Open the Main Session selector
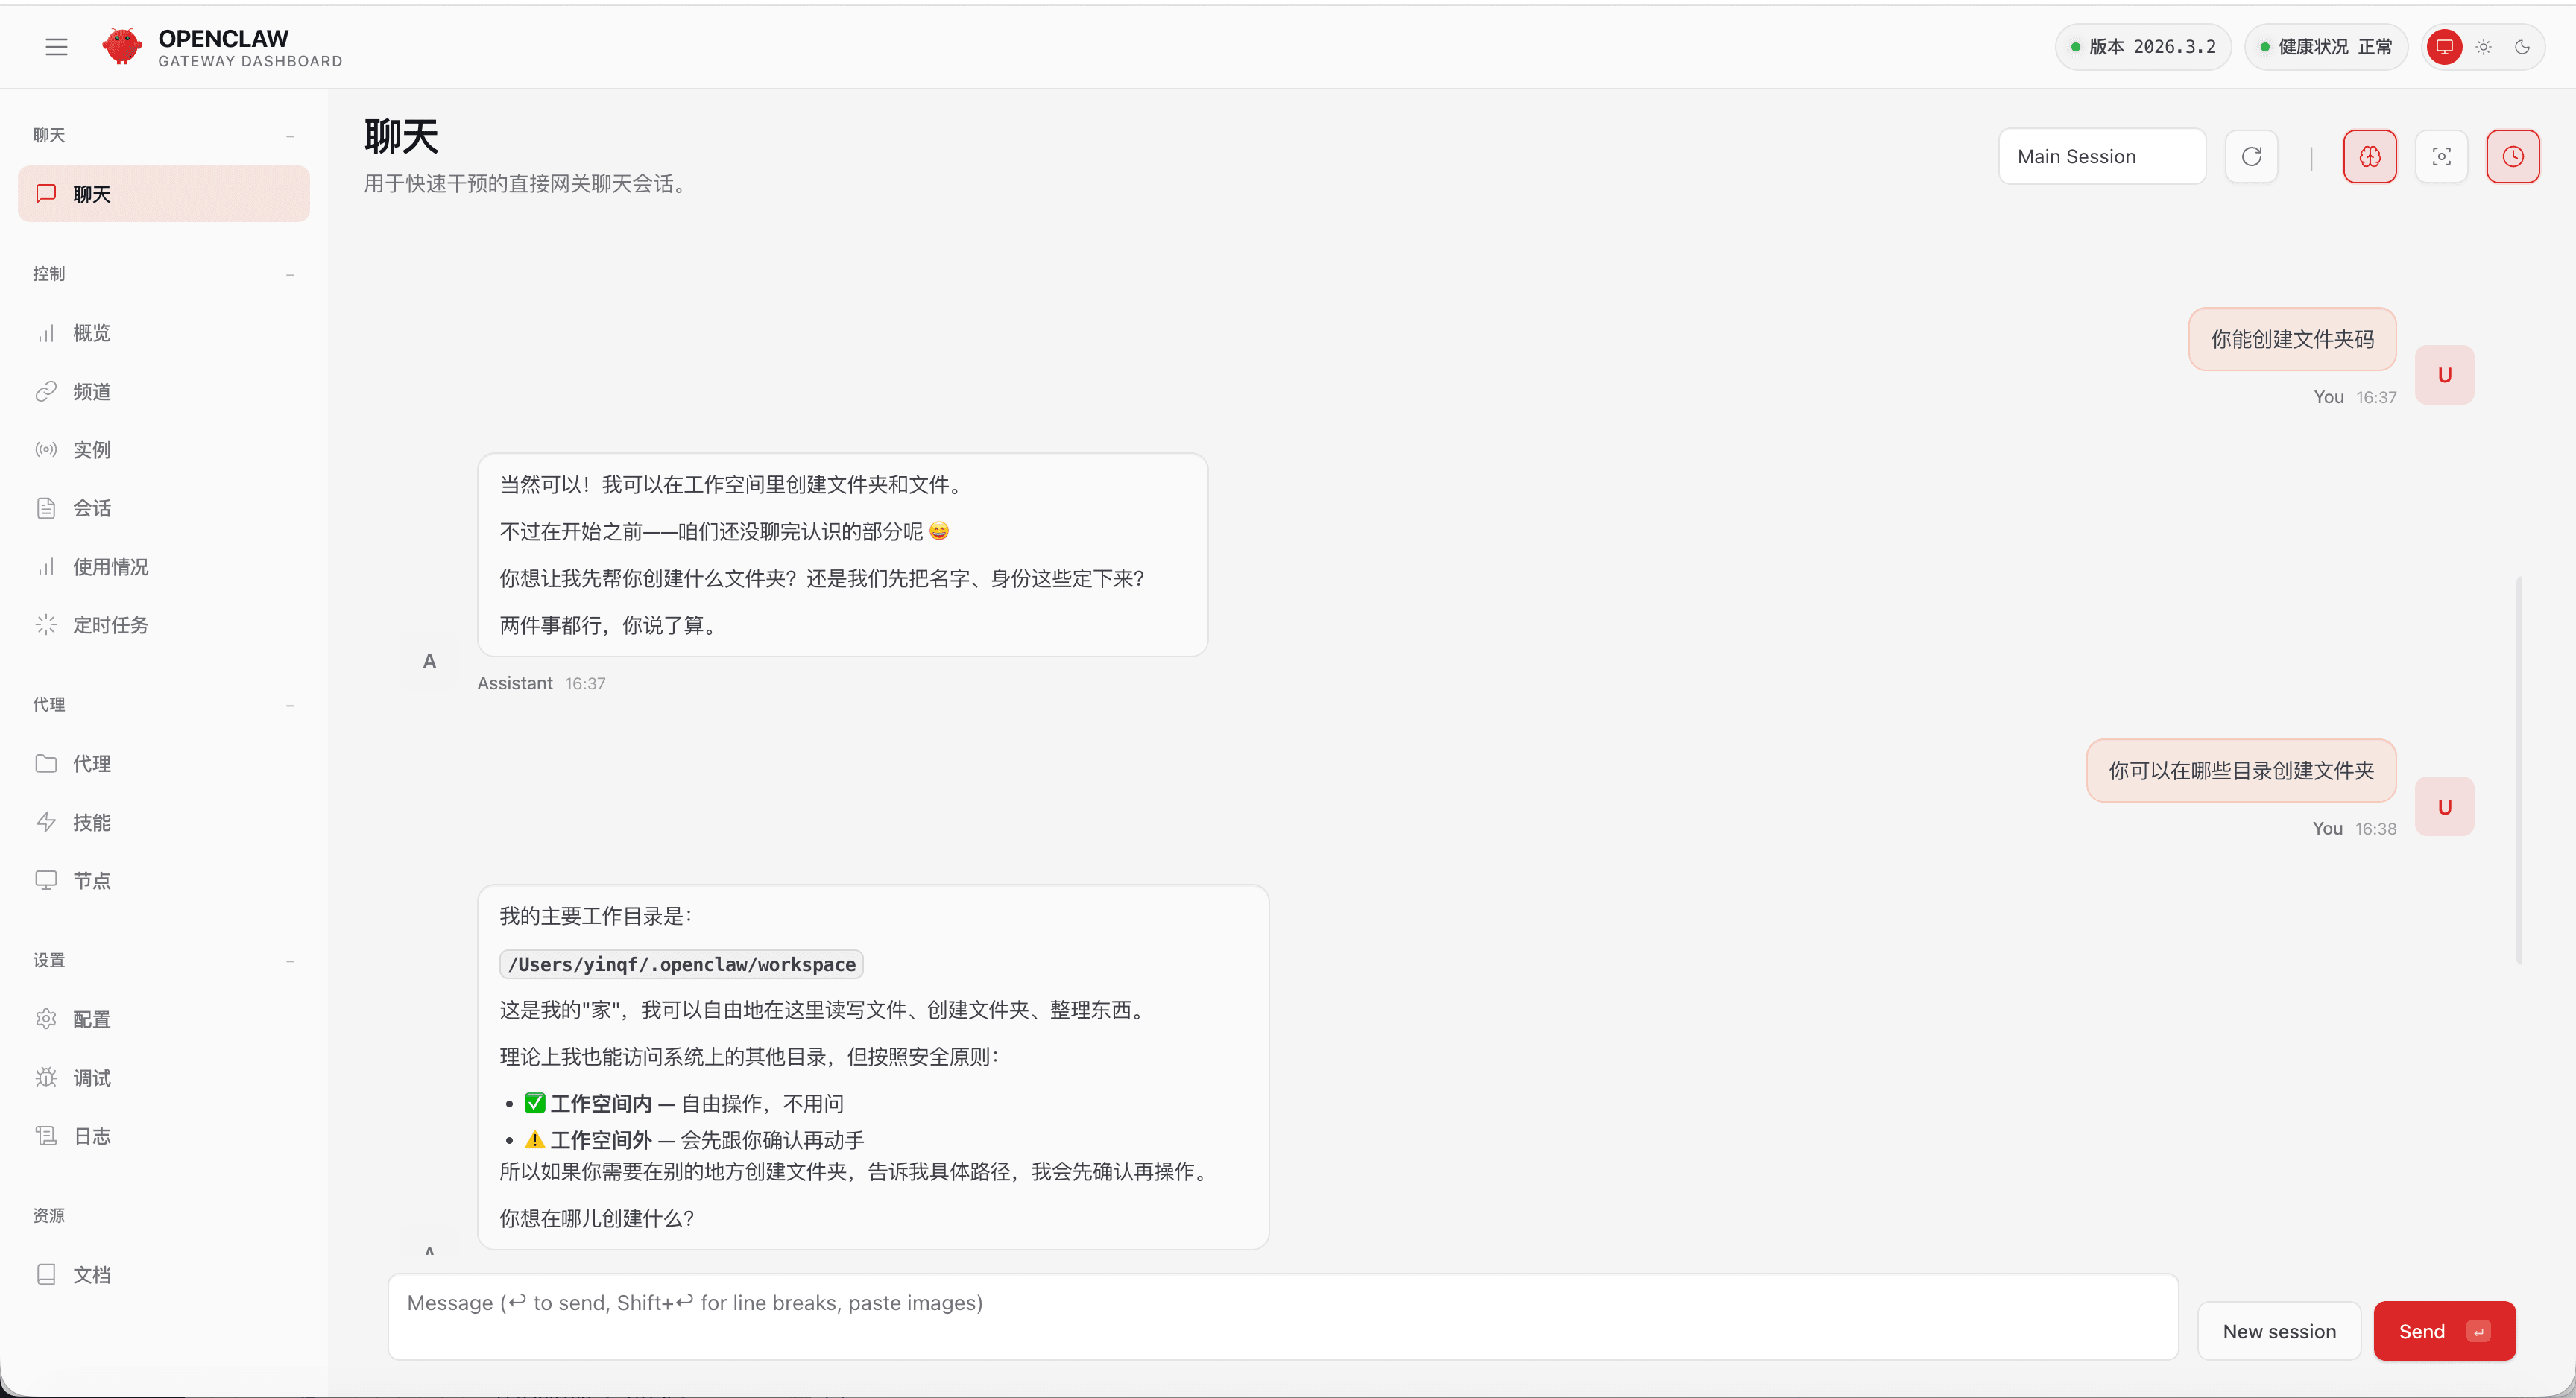2576x1398 pixels. (2101, 156)
